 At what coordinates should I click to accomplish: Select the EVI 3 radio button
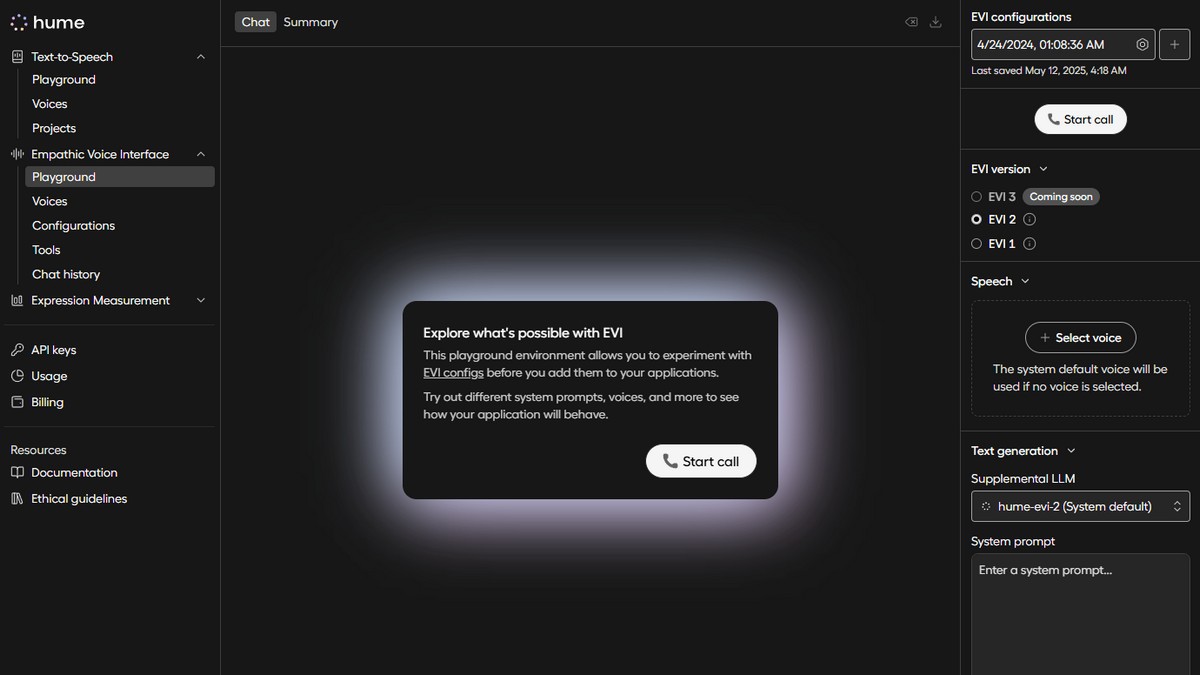point(977,197)
